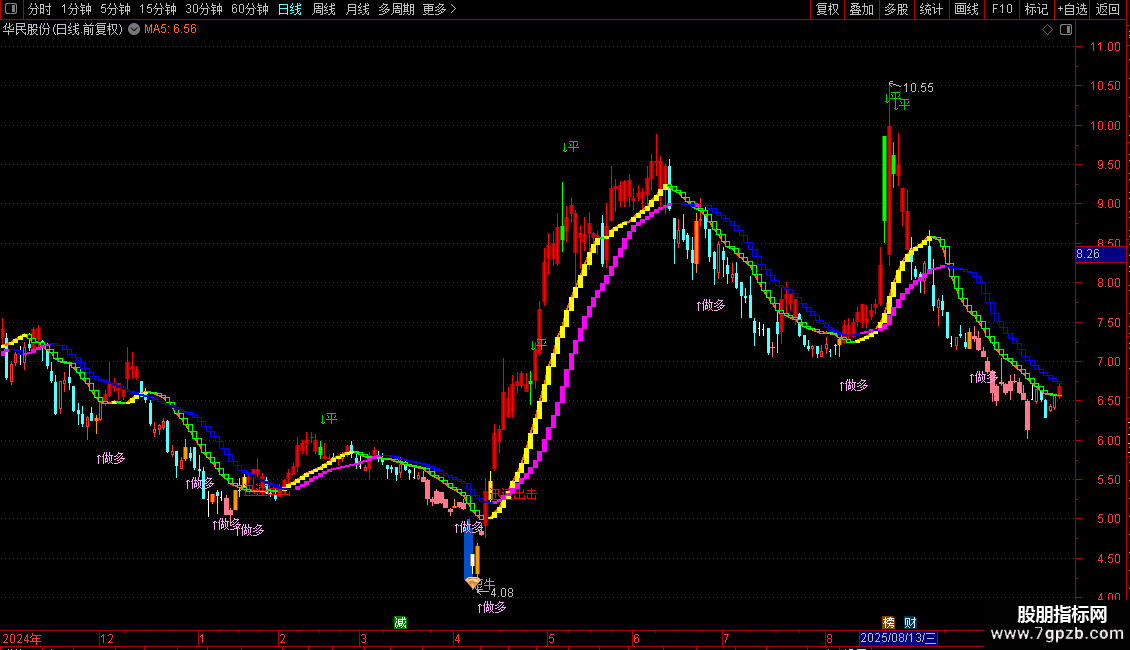
Task: Click the 2024年 label on time axis
Action: click(22, 638)
